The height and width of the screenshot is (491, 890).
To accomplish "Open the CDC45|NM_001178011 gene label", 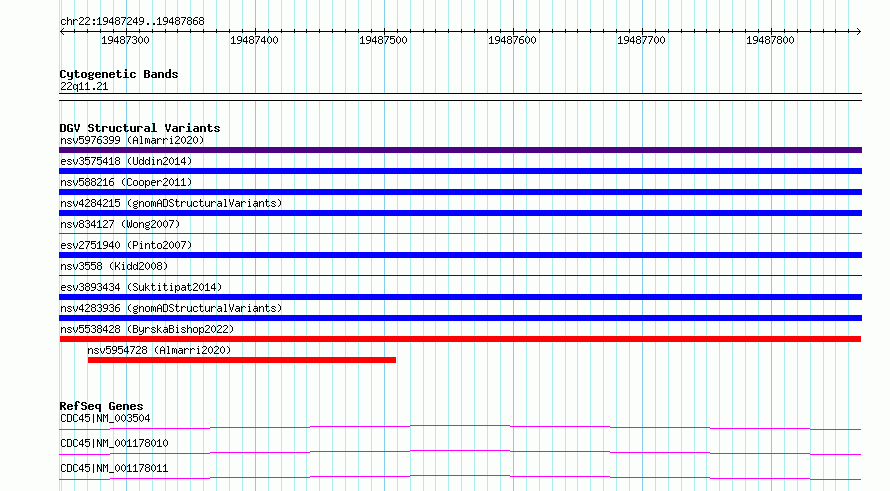I will tap(114, 468).
